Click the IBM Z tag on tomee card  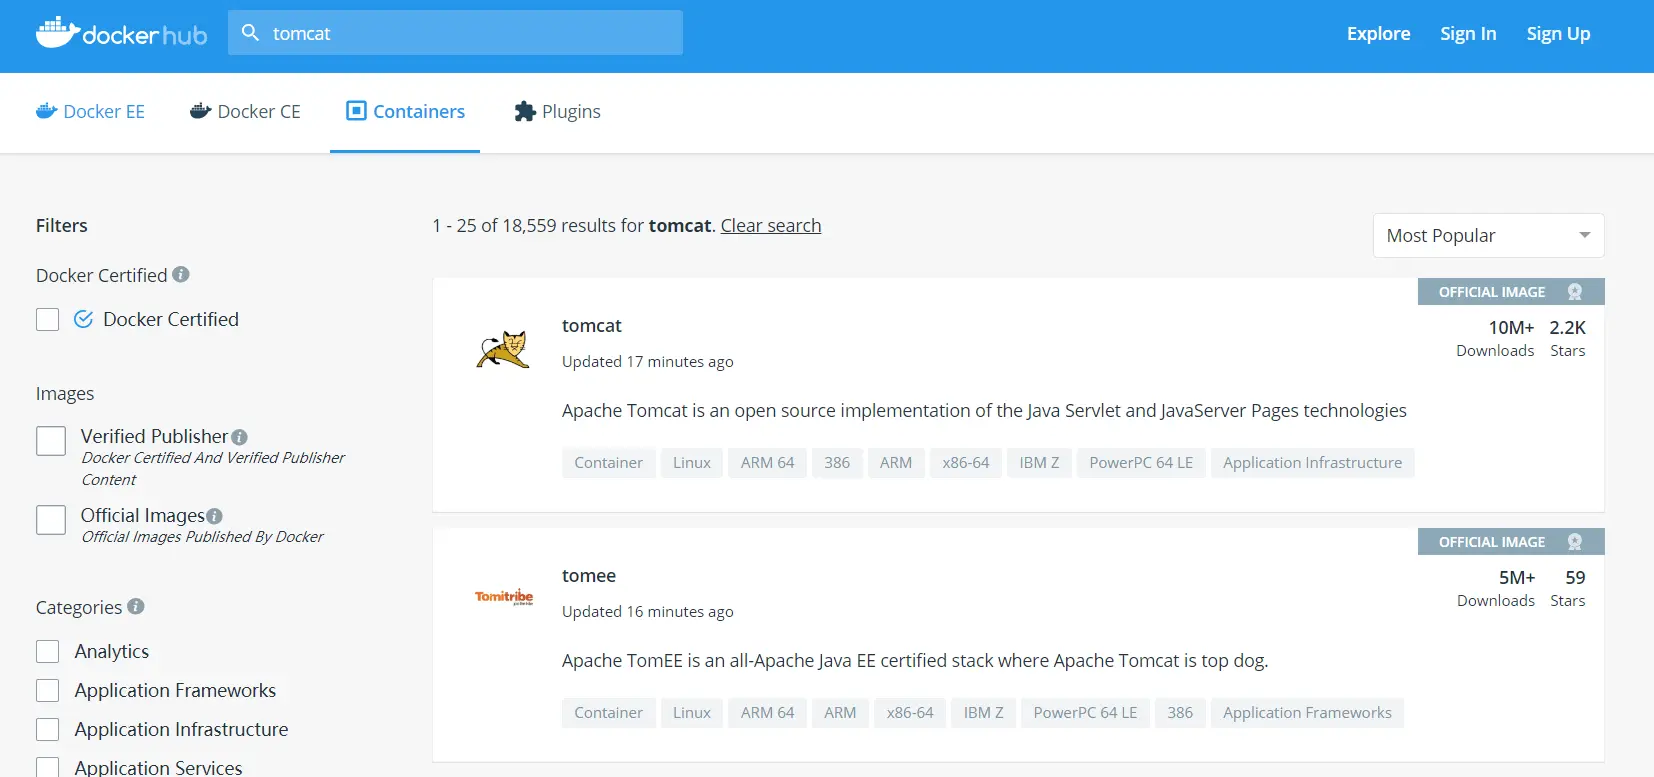[983, 713]
